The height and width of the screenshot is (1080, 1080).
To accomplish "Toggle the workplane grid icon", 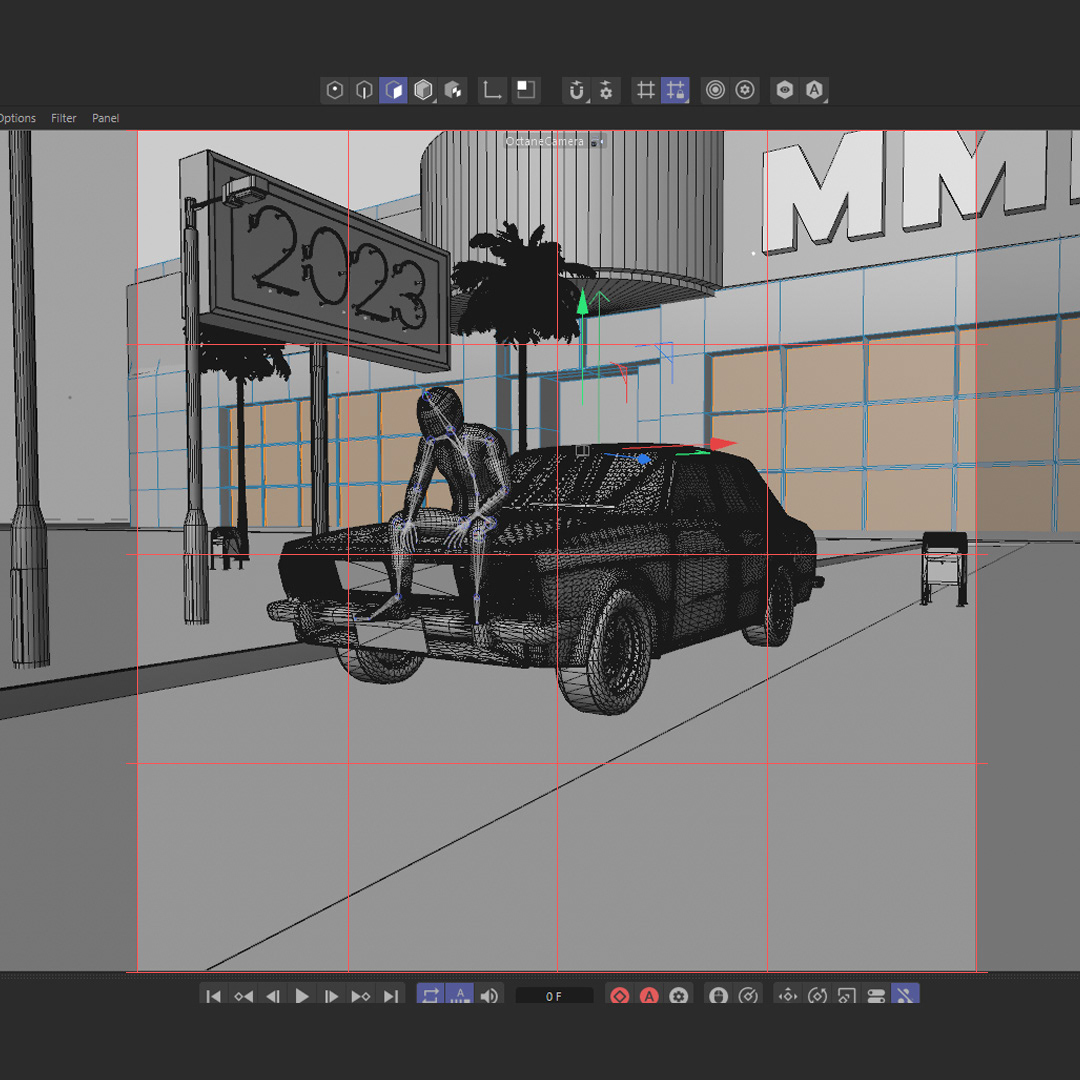I will 645,90.
